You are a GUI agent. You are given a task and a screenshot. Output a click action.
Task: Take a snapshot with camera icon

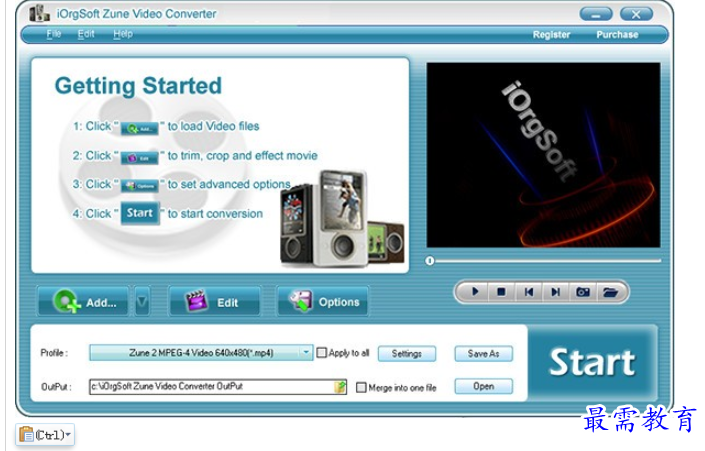(x=583, y=292)
